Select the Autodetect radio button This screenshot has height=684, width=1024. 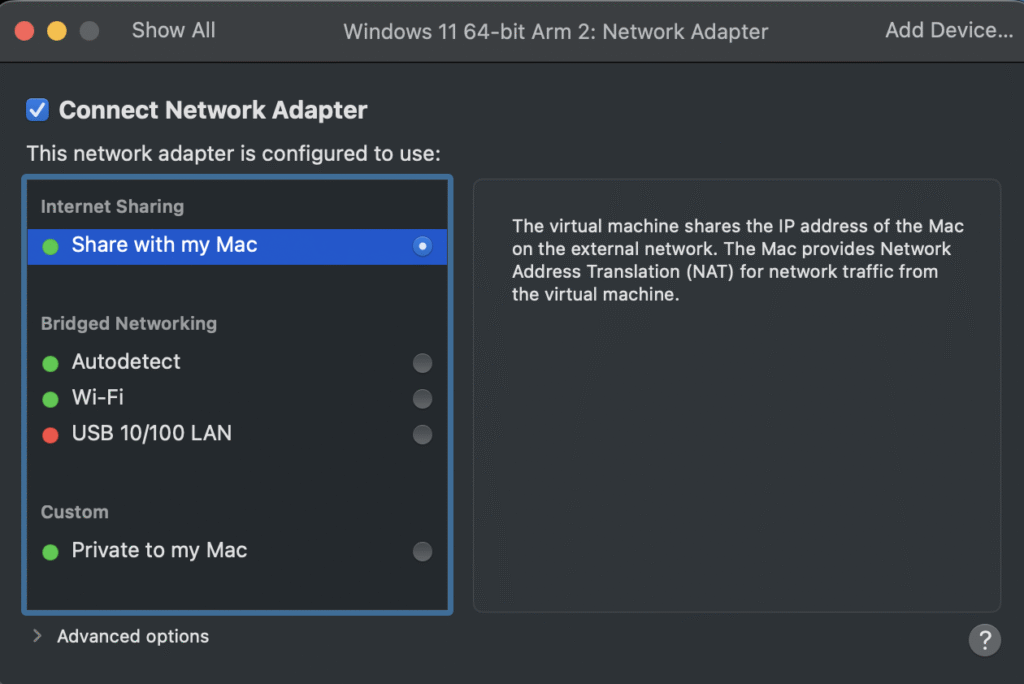422,362
